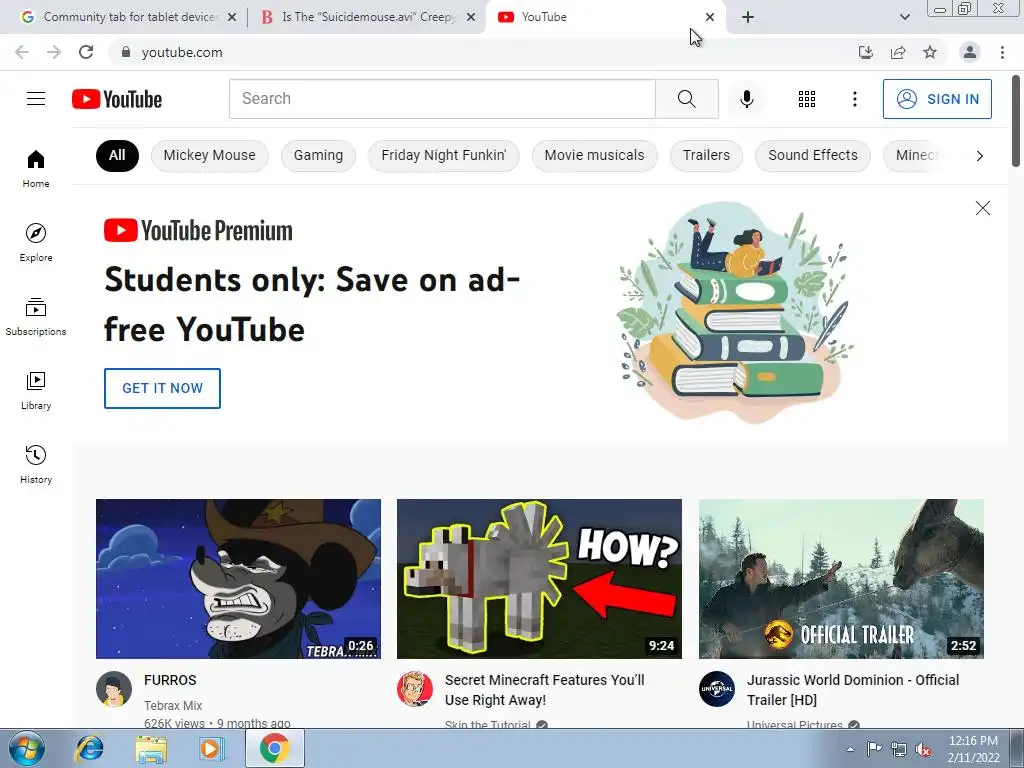Click Universal Pictures channel avatar
The width and height of the screenshot is (1024, 768).
(x=717, y=689)
